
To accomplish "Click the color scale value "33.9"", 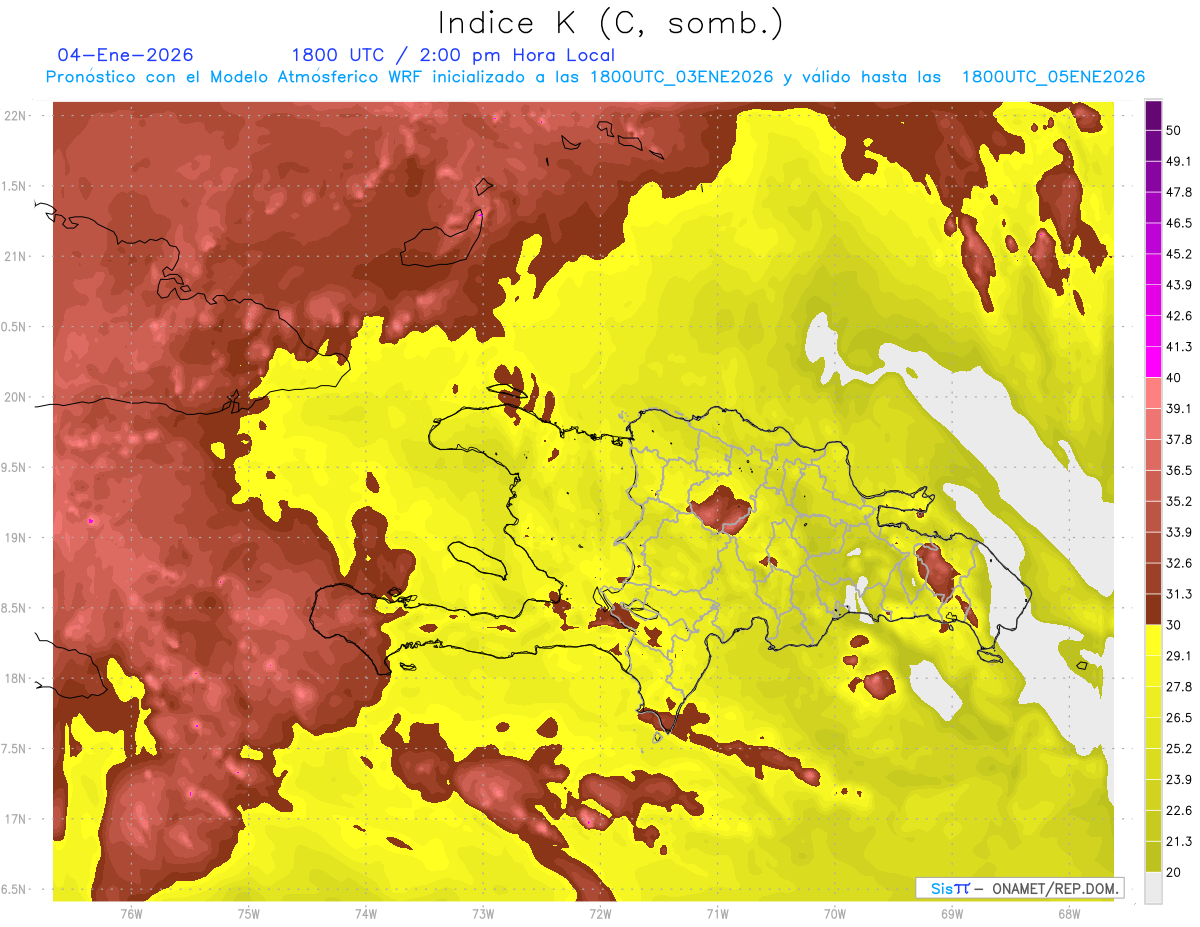I will [1178, 532].
